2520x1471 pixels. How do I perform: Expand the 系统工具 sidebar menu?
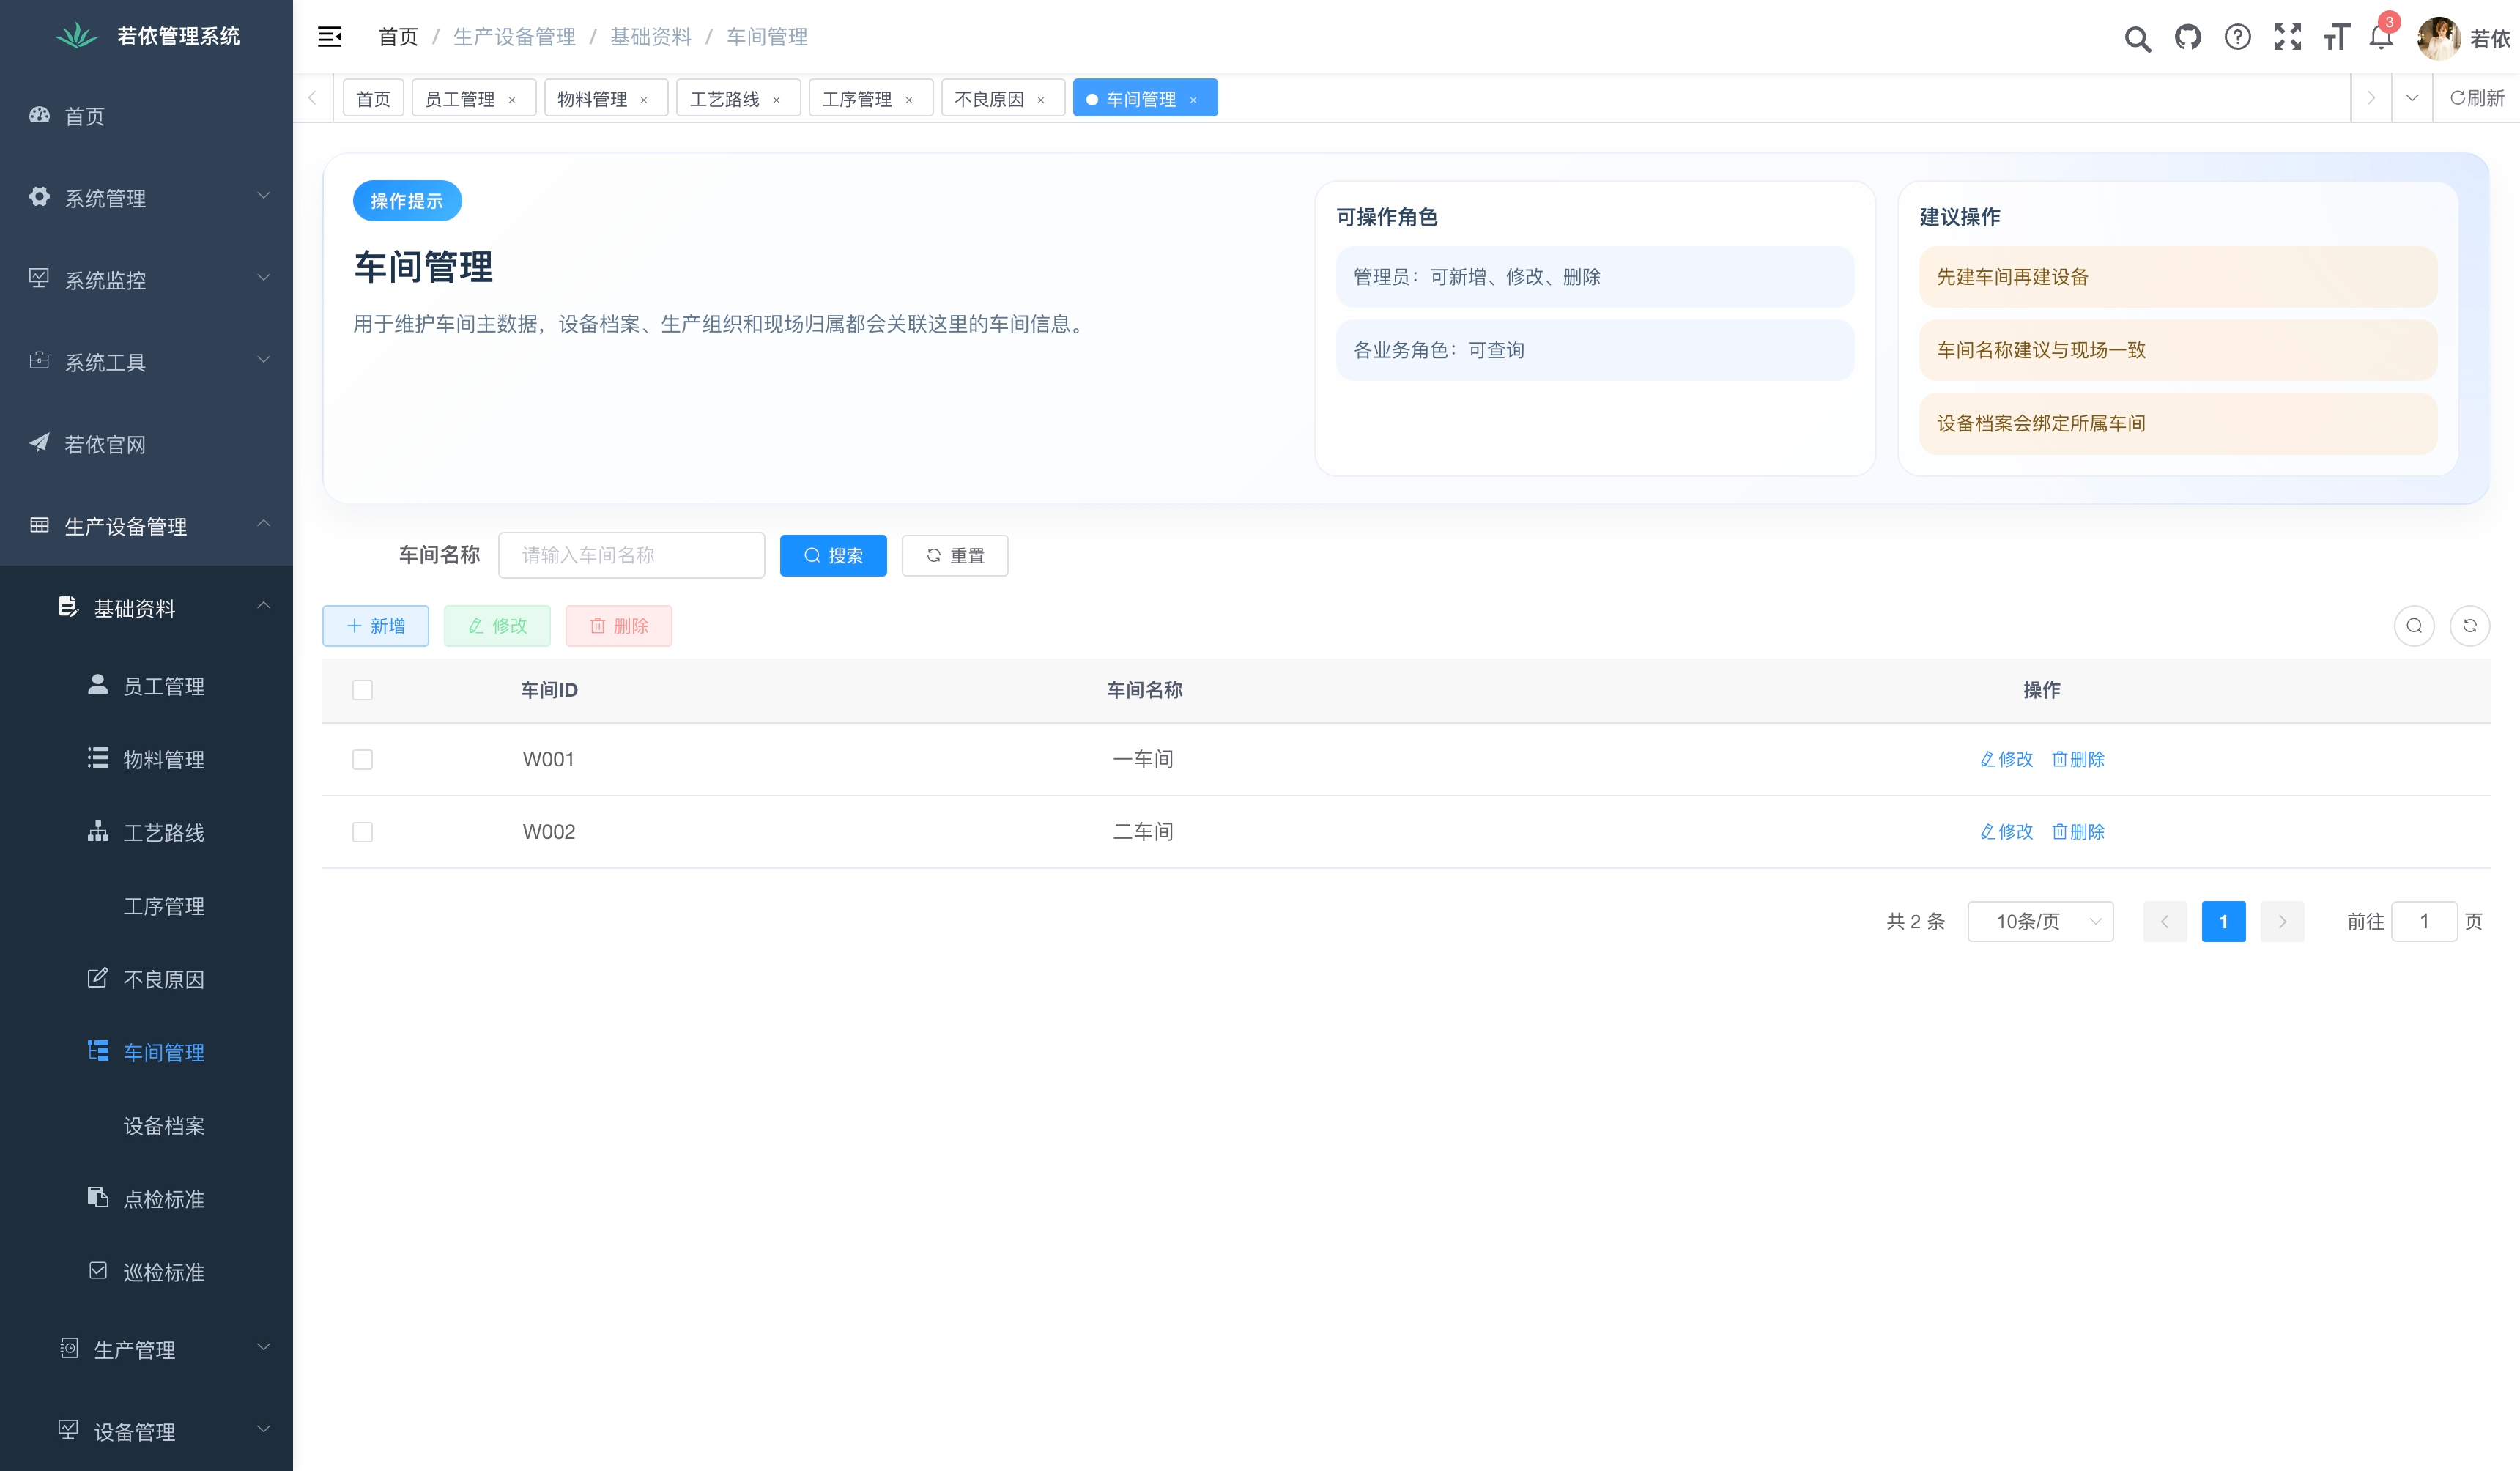point(146,362)
